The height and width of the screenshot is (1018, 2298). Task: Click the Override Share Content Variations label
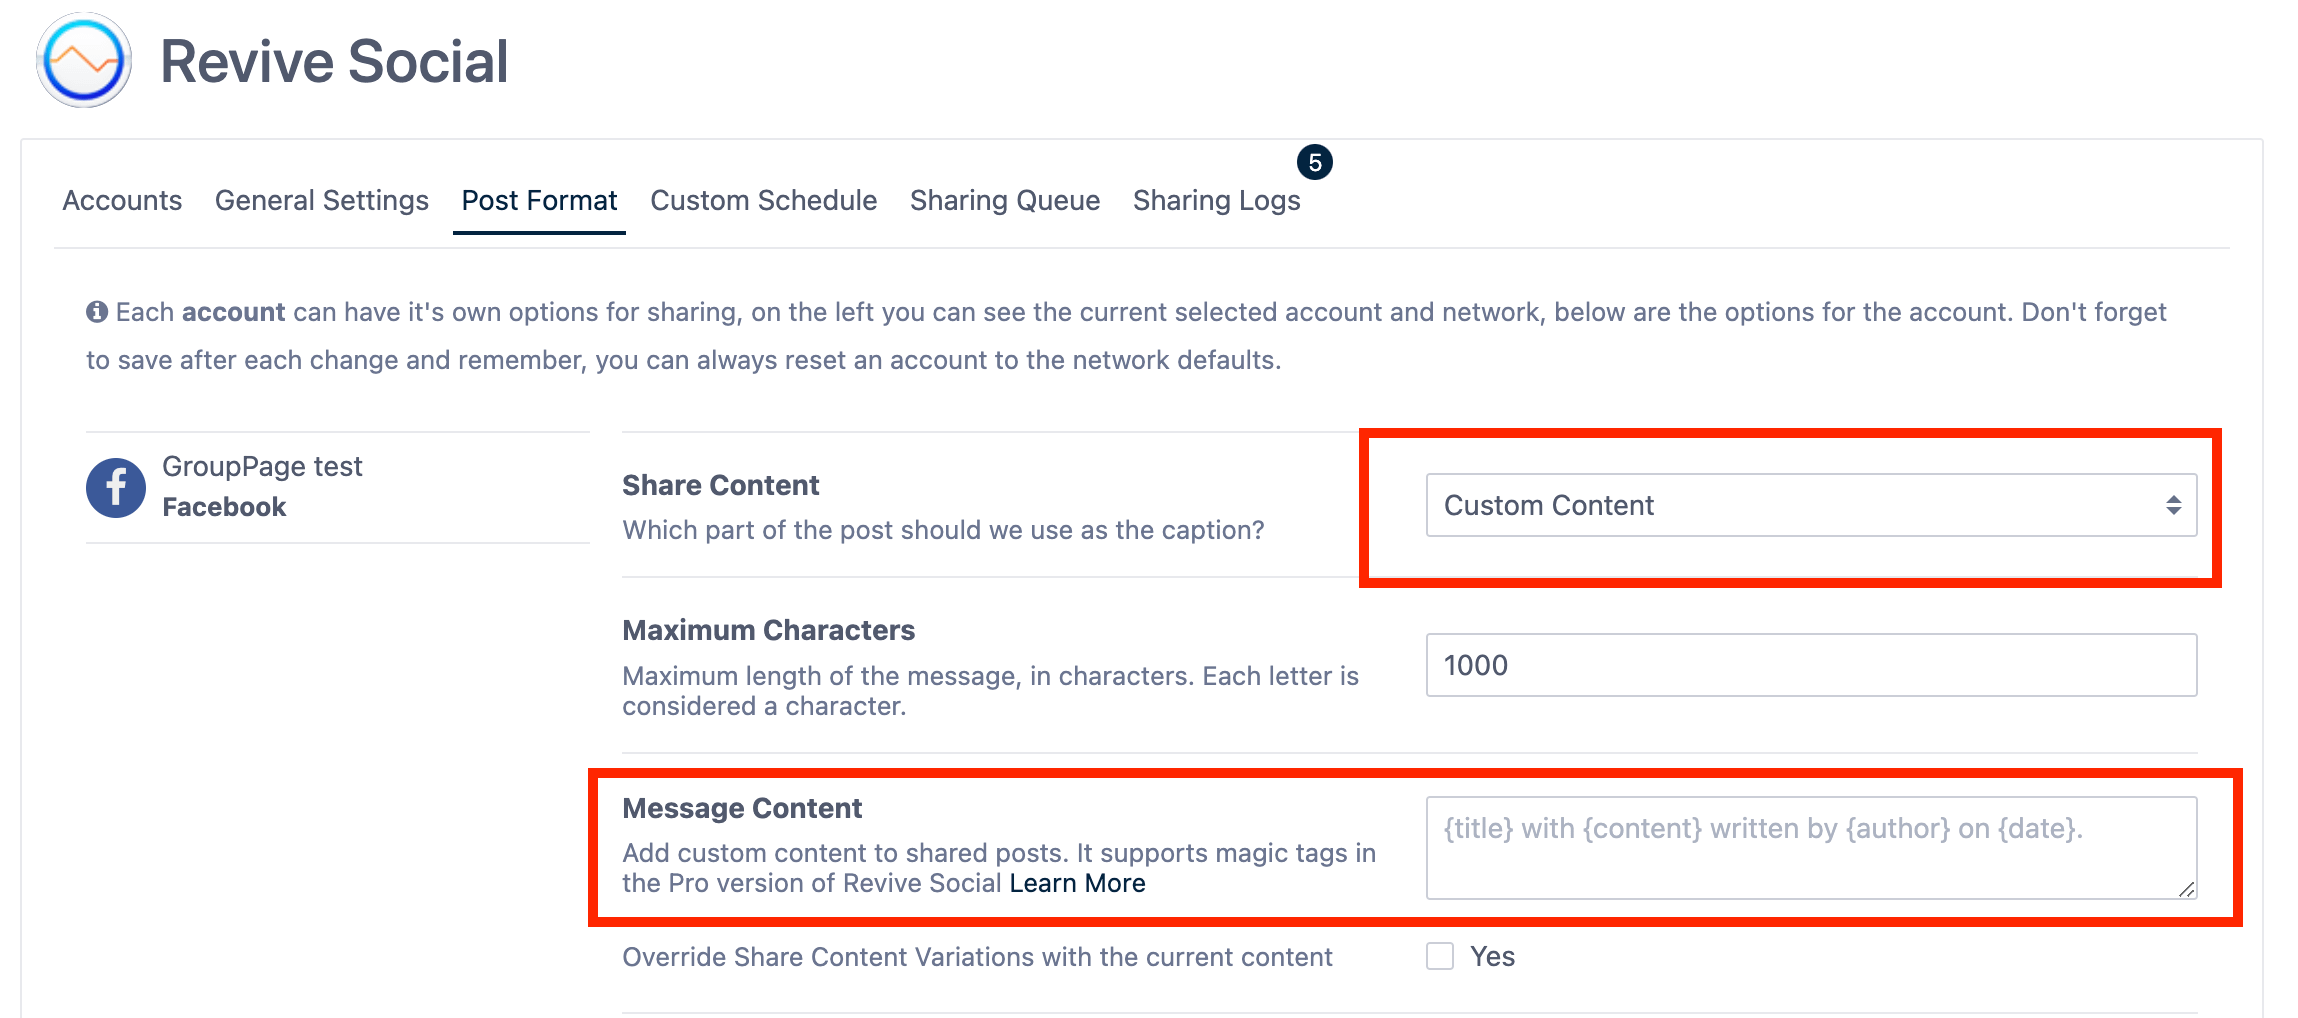[x=976, y=957]
